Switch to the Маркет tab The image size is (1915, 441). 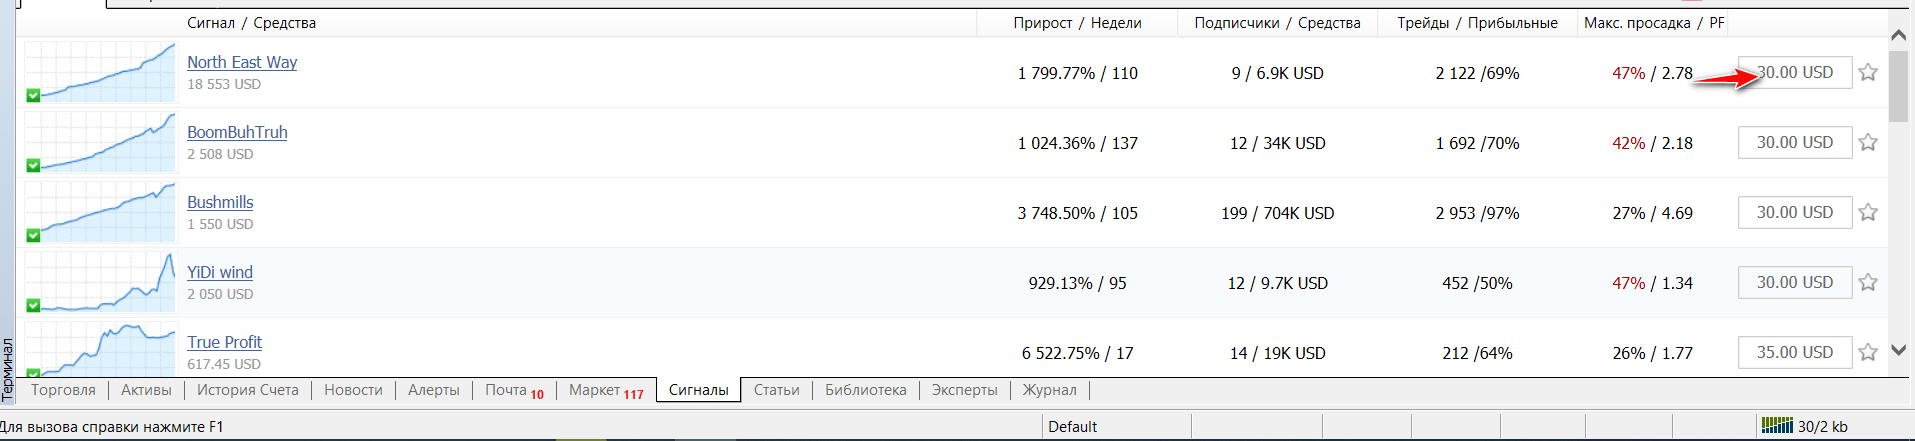tap(606, 390)
